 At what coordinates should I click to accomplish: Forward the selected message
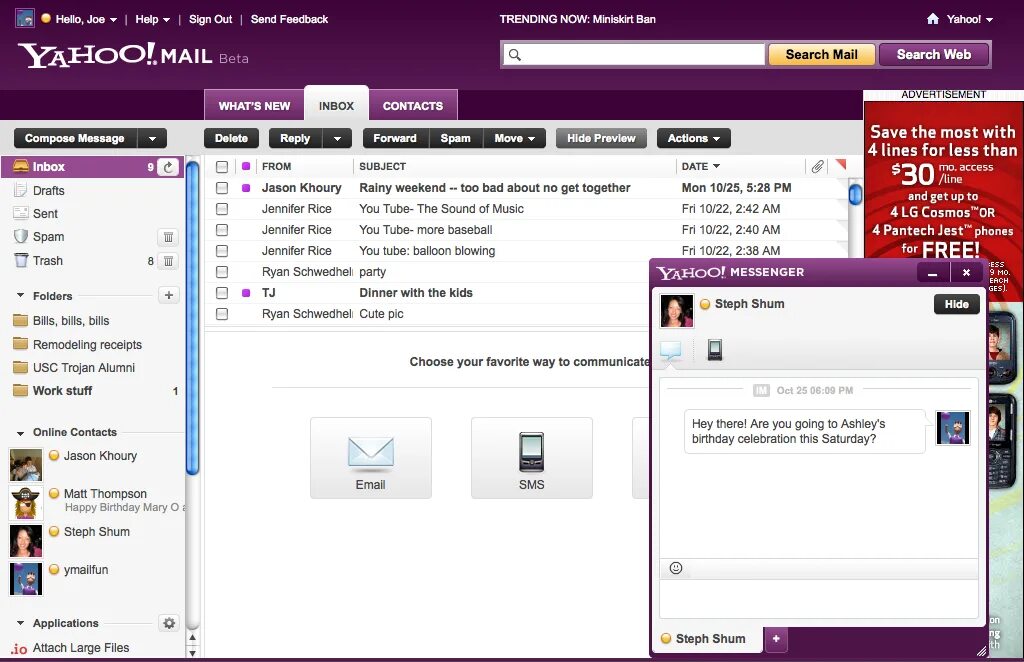[x=394, y=138]
